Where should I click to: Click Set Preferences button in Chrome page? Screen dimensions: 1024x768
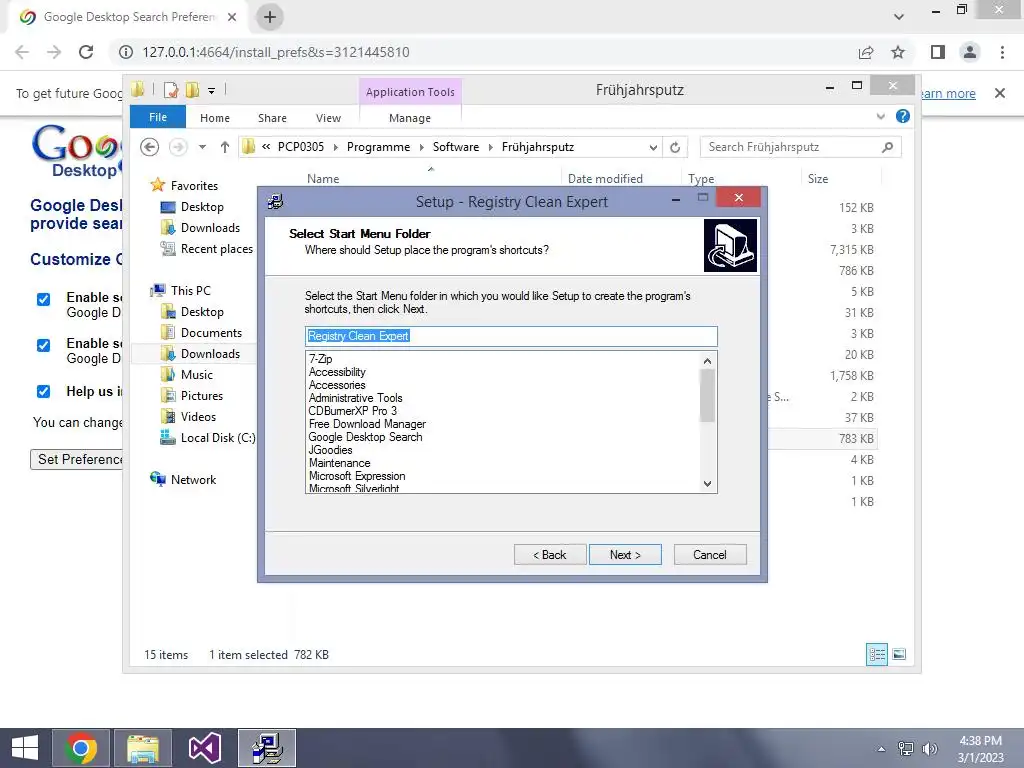(77, 459)
